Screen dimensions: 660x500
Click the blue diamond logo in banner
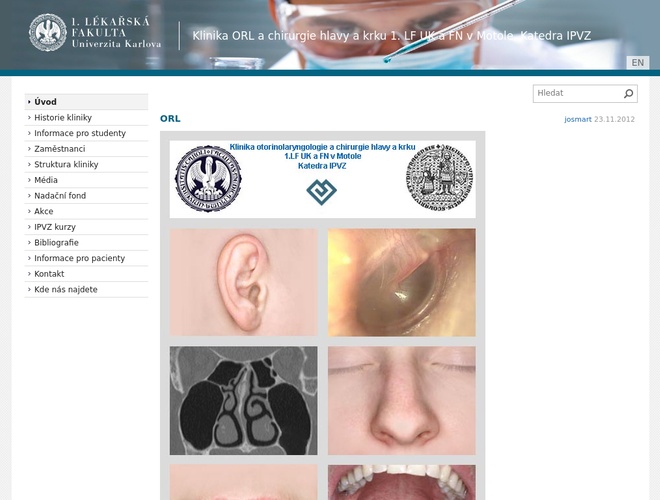321,192
